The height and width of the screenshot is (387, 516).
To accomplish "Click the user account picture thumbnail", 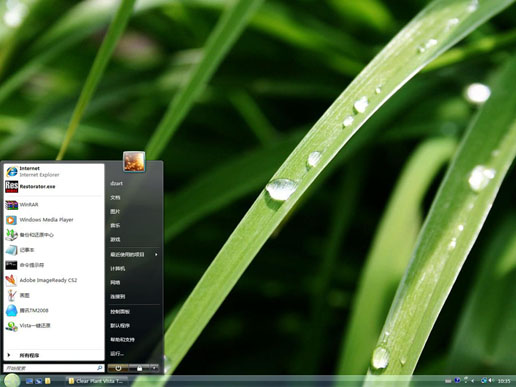I will (x=134, y=162).
